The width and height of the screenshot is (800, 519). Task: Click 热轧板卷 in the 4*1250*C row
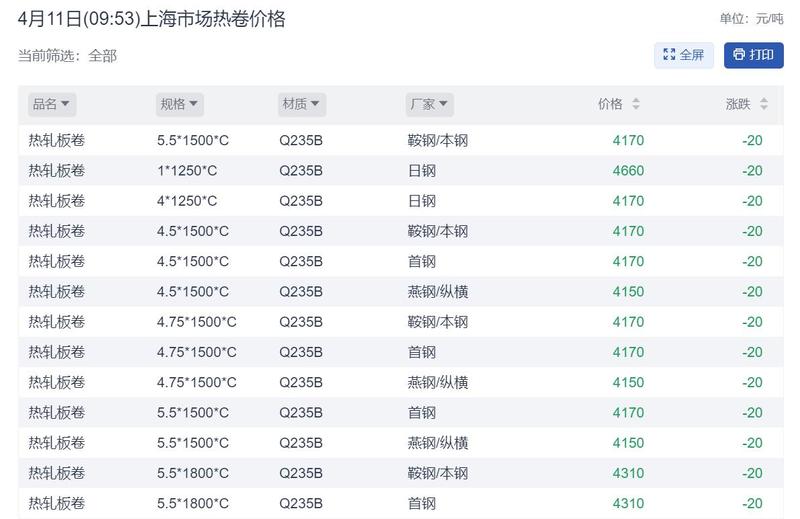[56, 201]
